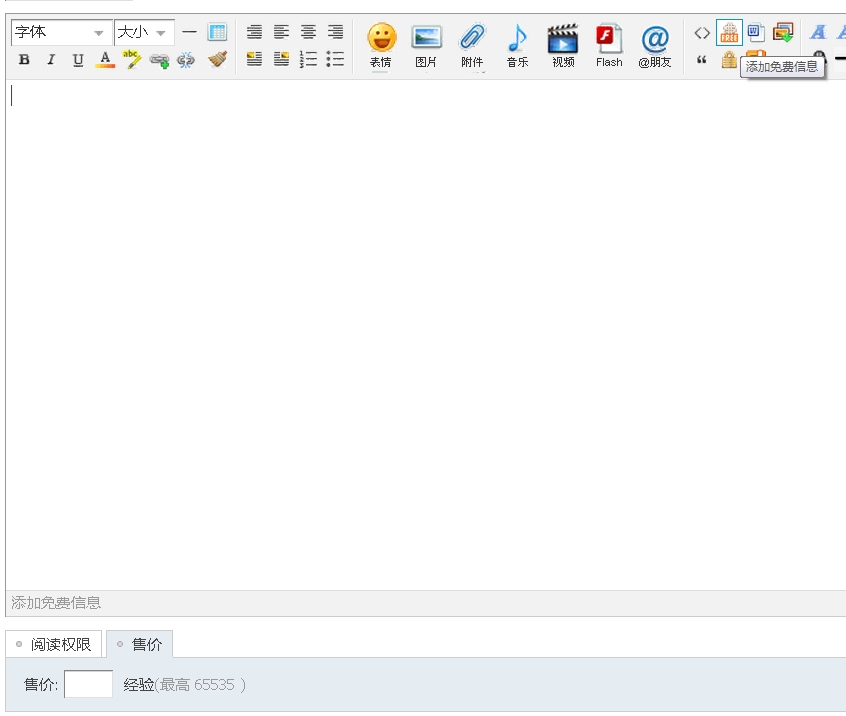Image resolution: width=846 pixels, height=716 pixels.
Task: Open the 字体 font dropdown
Action: (x=61, y=32)
